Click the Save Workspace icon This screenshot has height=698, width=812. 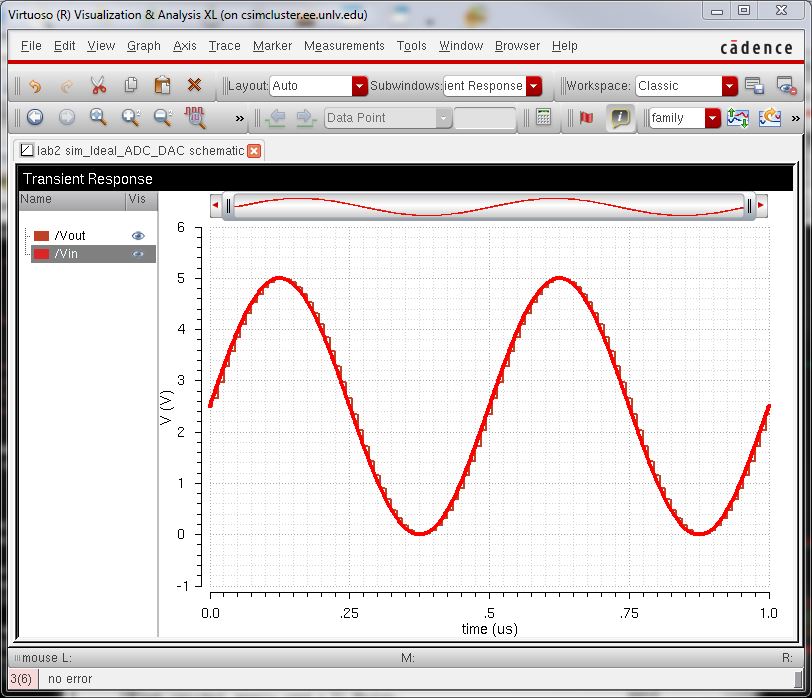coord(755,86)
